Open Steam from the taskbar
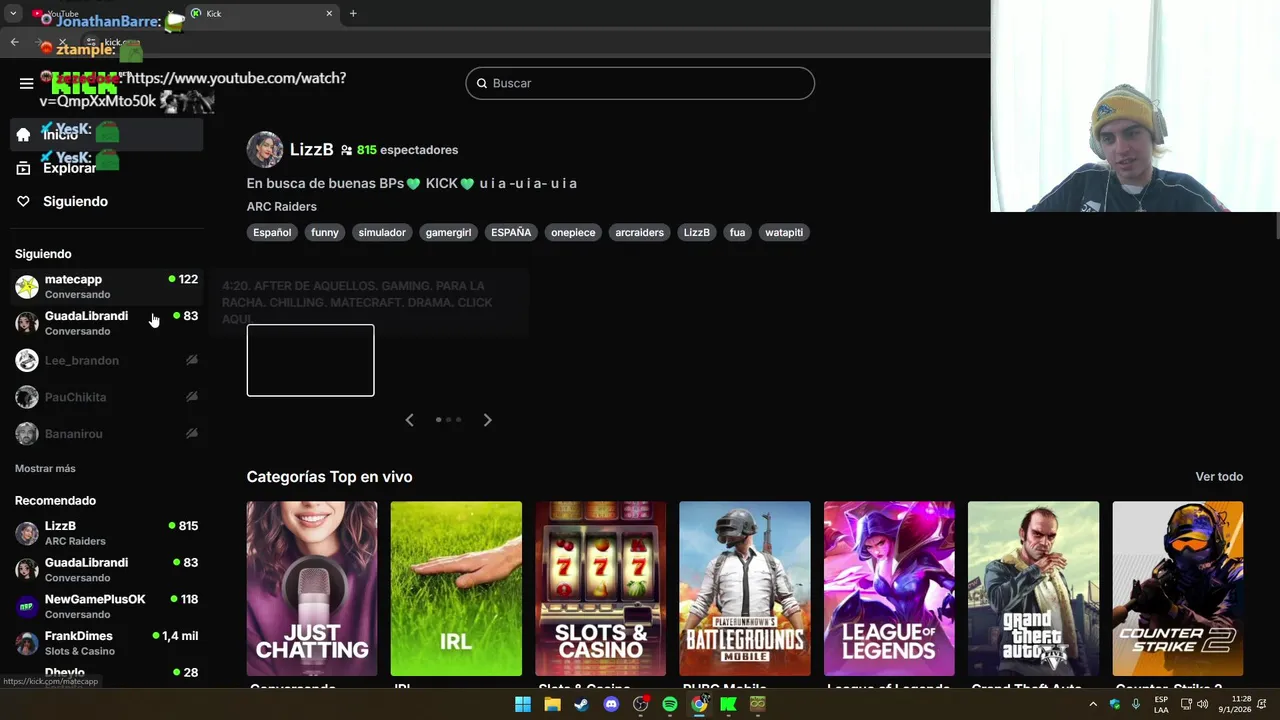 (581, 704)
